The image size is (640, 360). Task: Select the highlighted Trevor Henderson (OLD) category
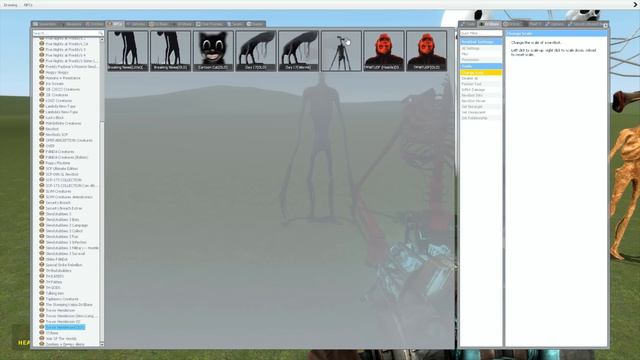click(x=65, y=327)
